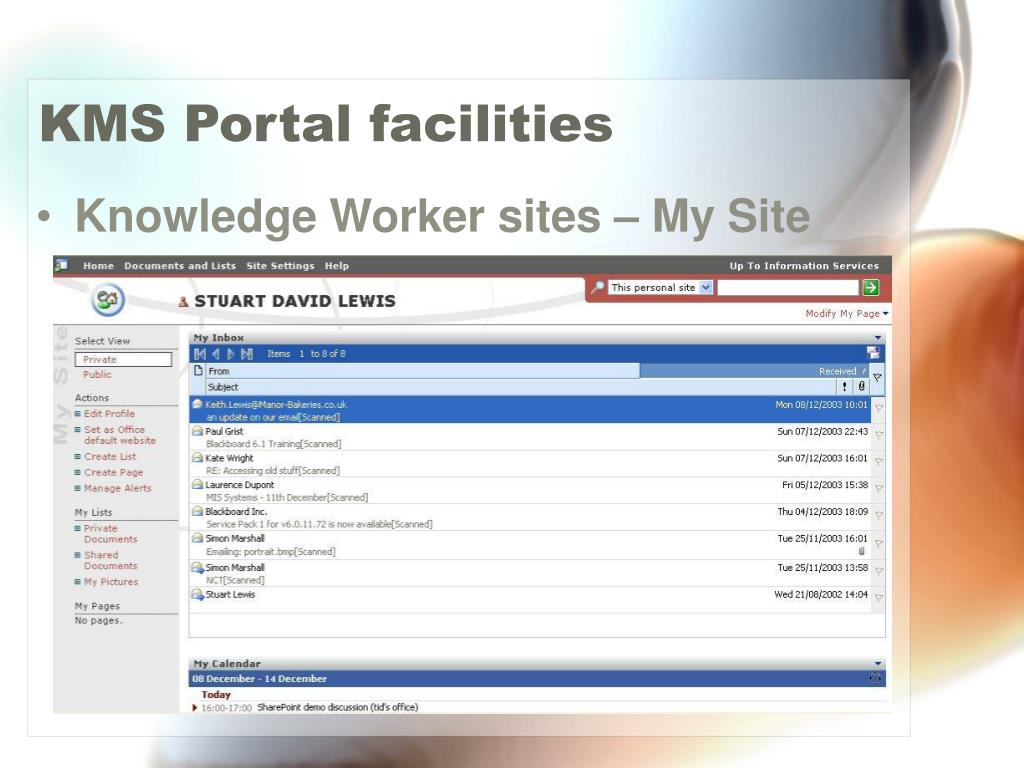This screenshot has width=1024, height=768.
Task: Go Up To Information Services
Action: point(804,266)
